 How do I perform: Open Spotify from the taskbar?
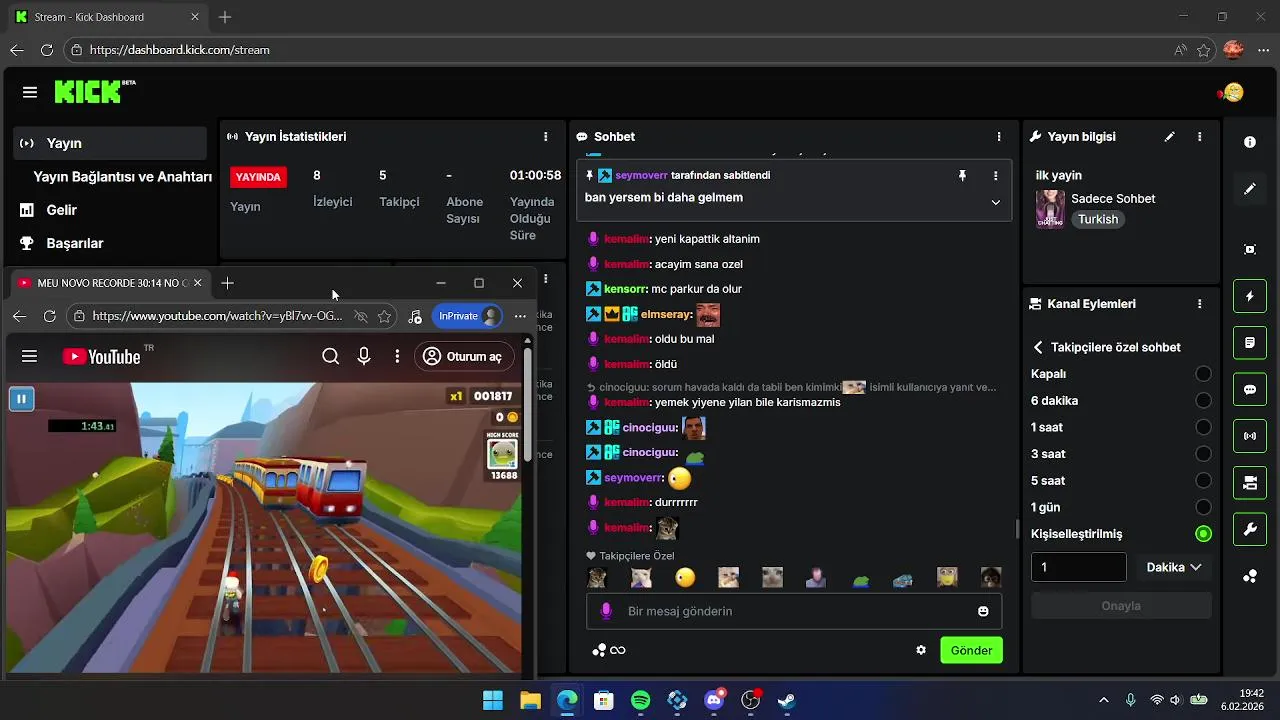pos(641,701)
